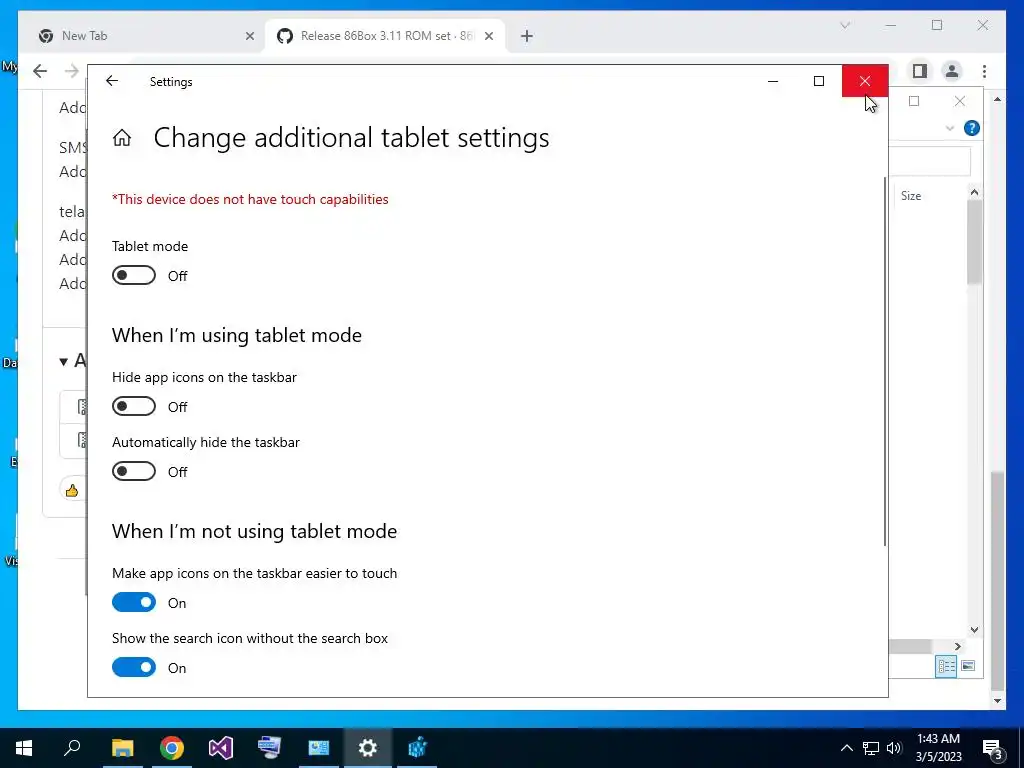This screenshot has height=768, width=1024.
Task: Click scroll up arrow in Explorer file list
Action: point(974,192)
